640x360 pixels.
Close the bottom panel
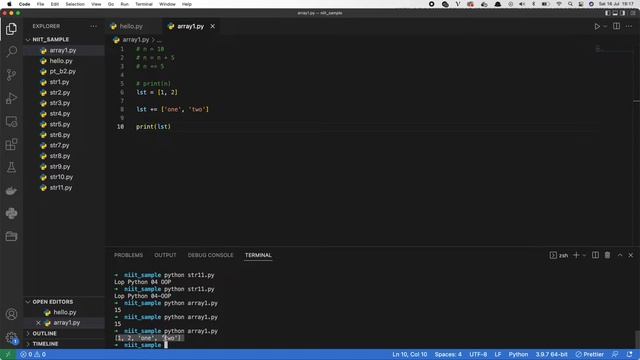pos(631,255)
